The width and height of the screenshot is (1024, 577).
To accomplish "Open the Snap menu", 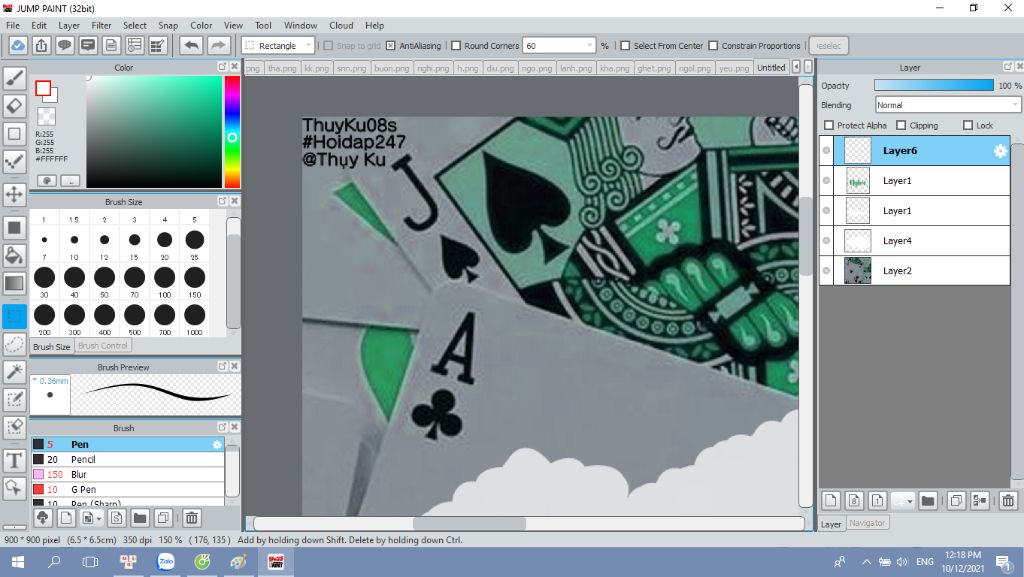I will (x=168, y=25).
